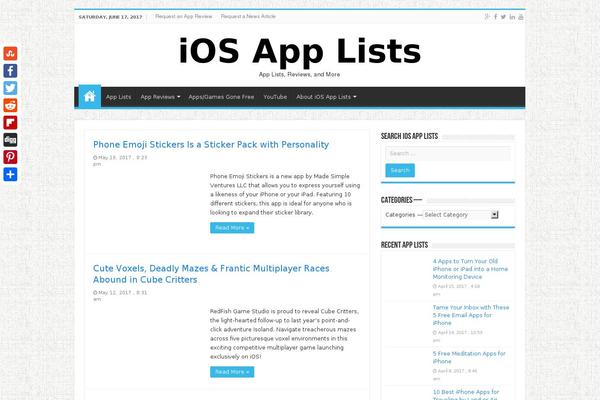This screenshot has width=600, height=400.
Task: Share page via StumbleUpon icon
Action: pos(10,53)
